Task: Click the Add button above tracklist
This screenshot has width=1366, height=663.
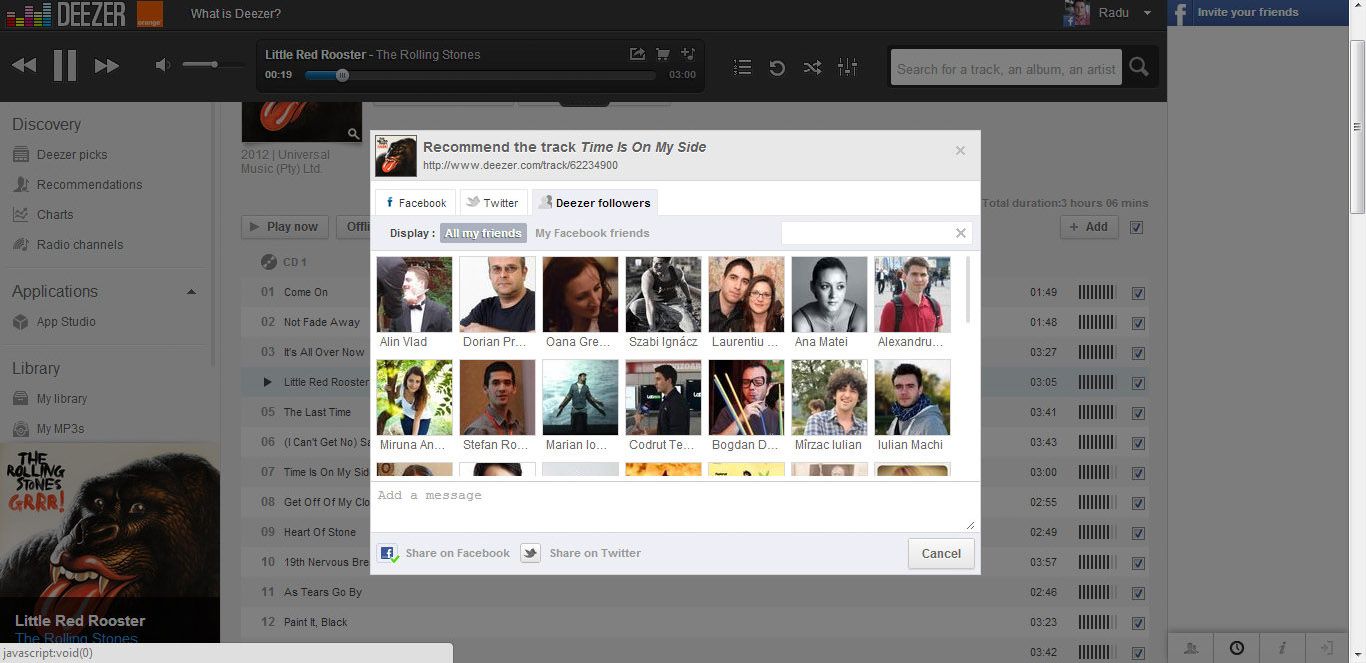Action: (x=1090, y=227)
